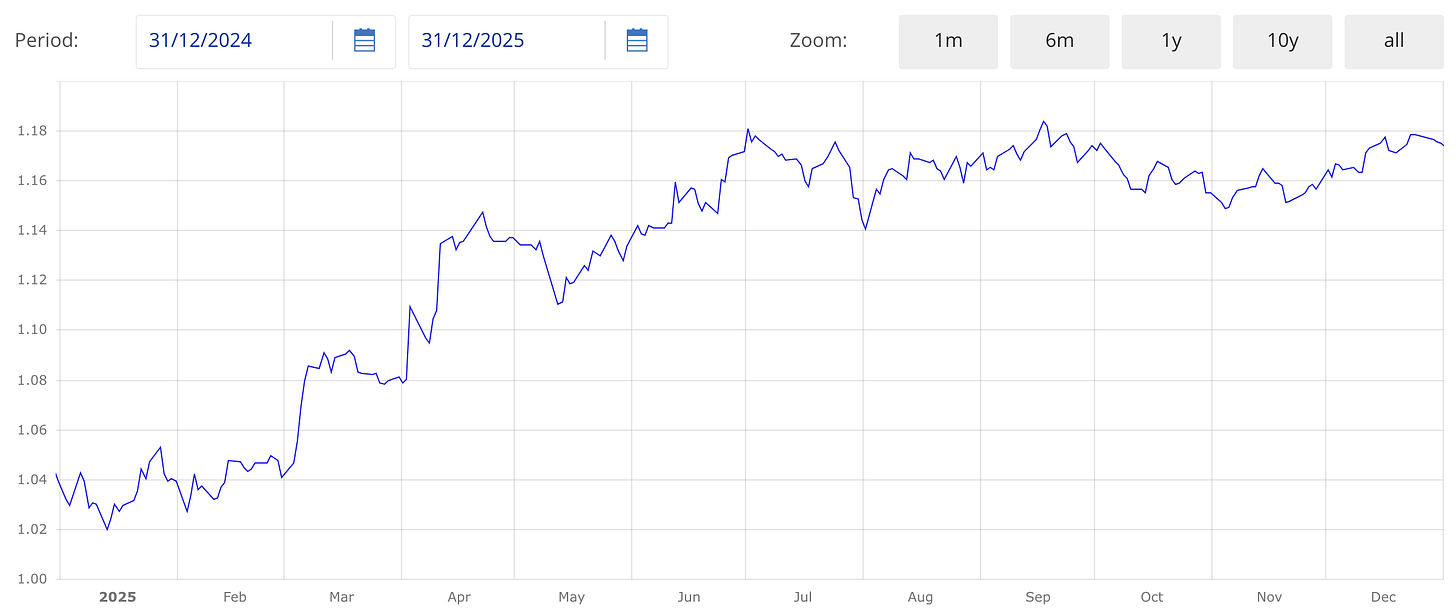Click the 1.00 y-axis label
The width and height of the screenshot is (1456, 611).
point(33,579)
